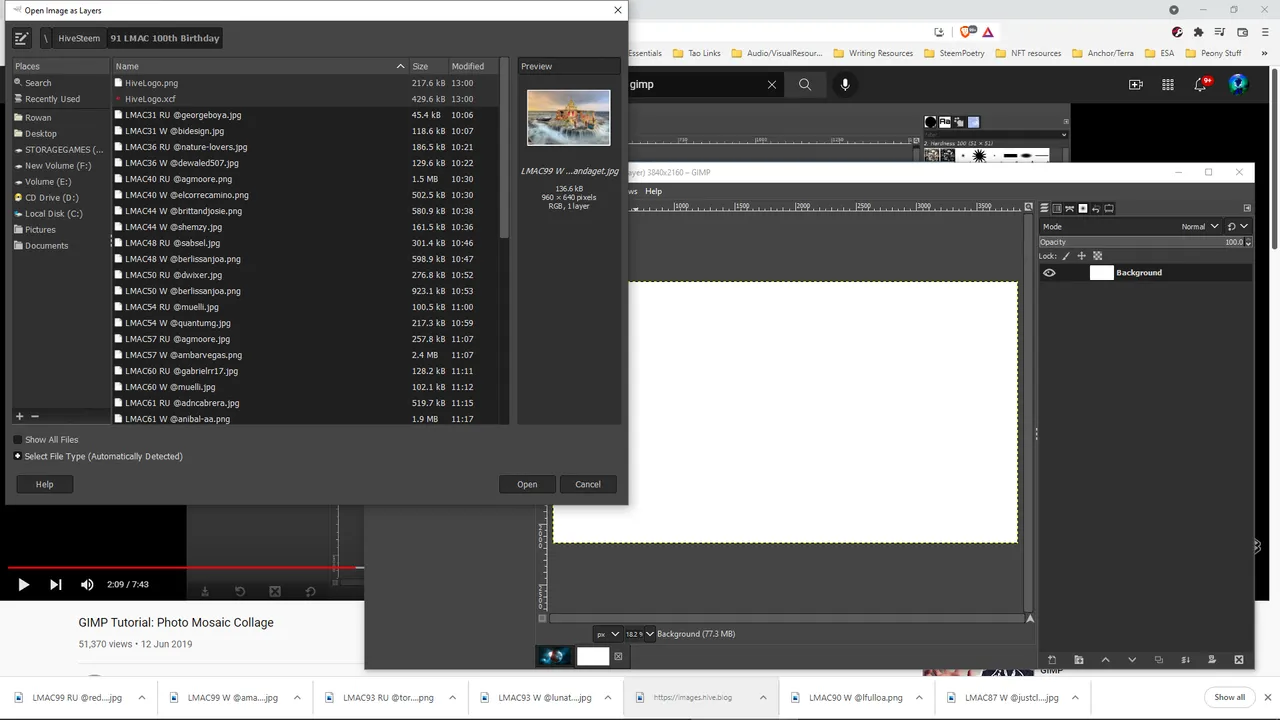The height and width of the screenshot is (720, 1280).
Task: Sort files by Modified column header
Action: tap(472, 66)
